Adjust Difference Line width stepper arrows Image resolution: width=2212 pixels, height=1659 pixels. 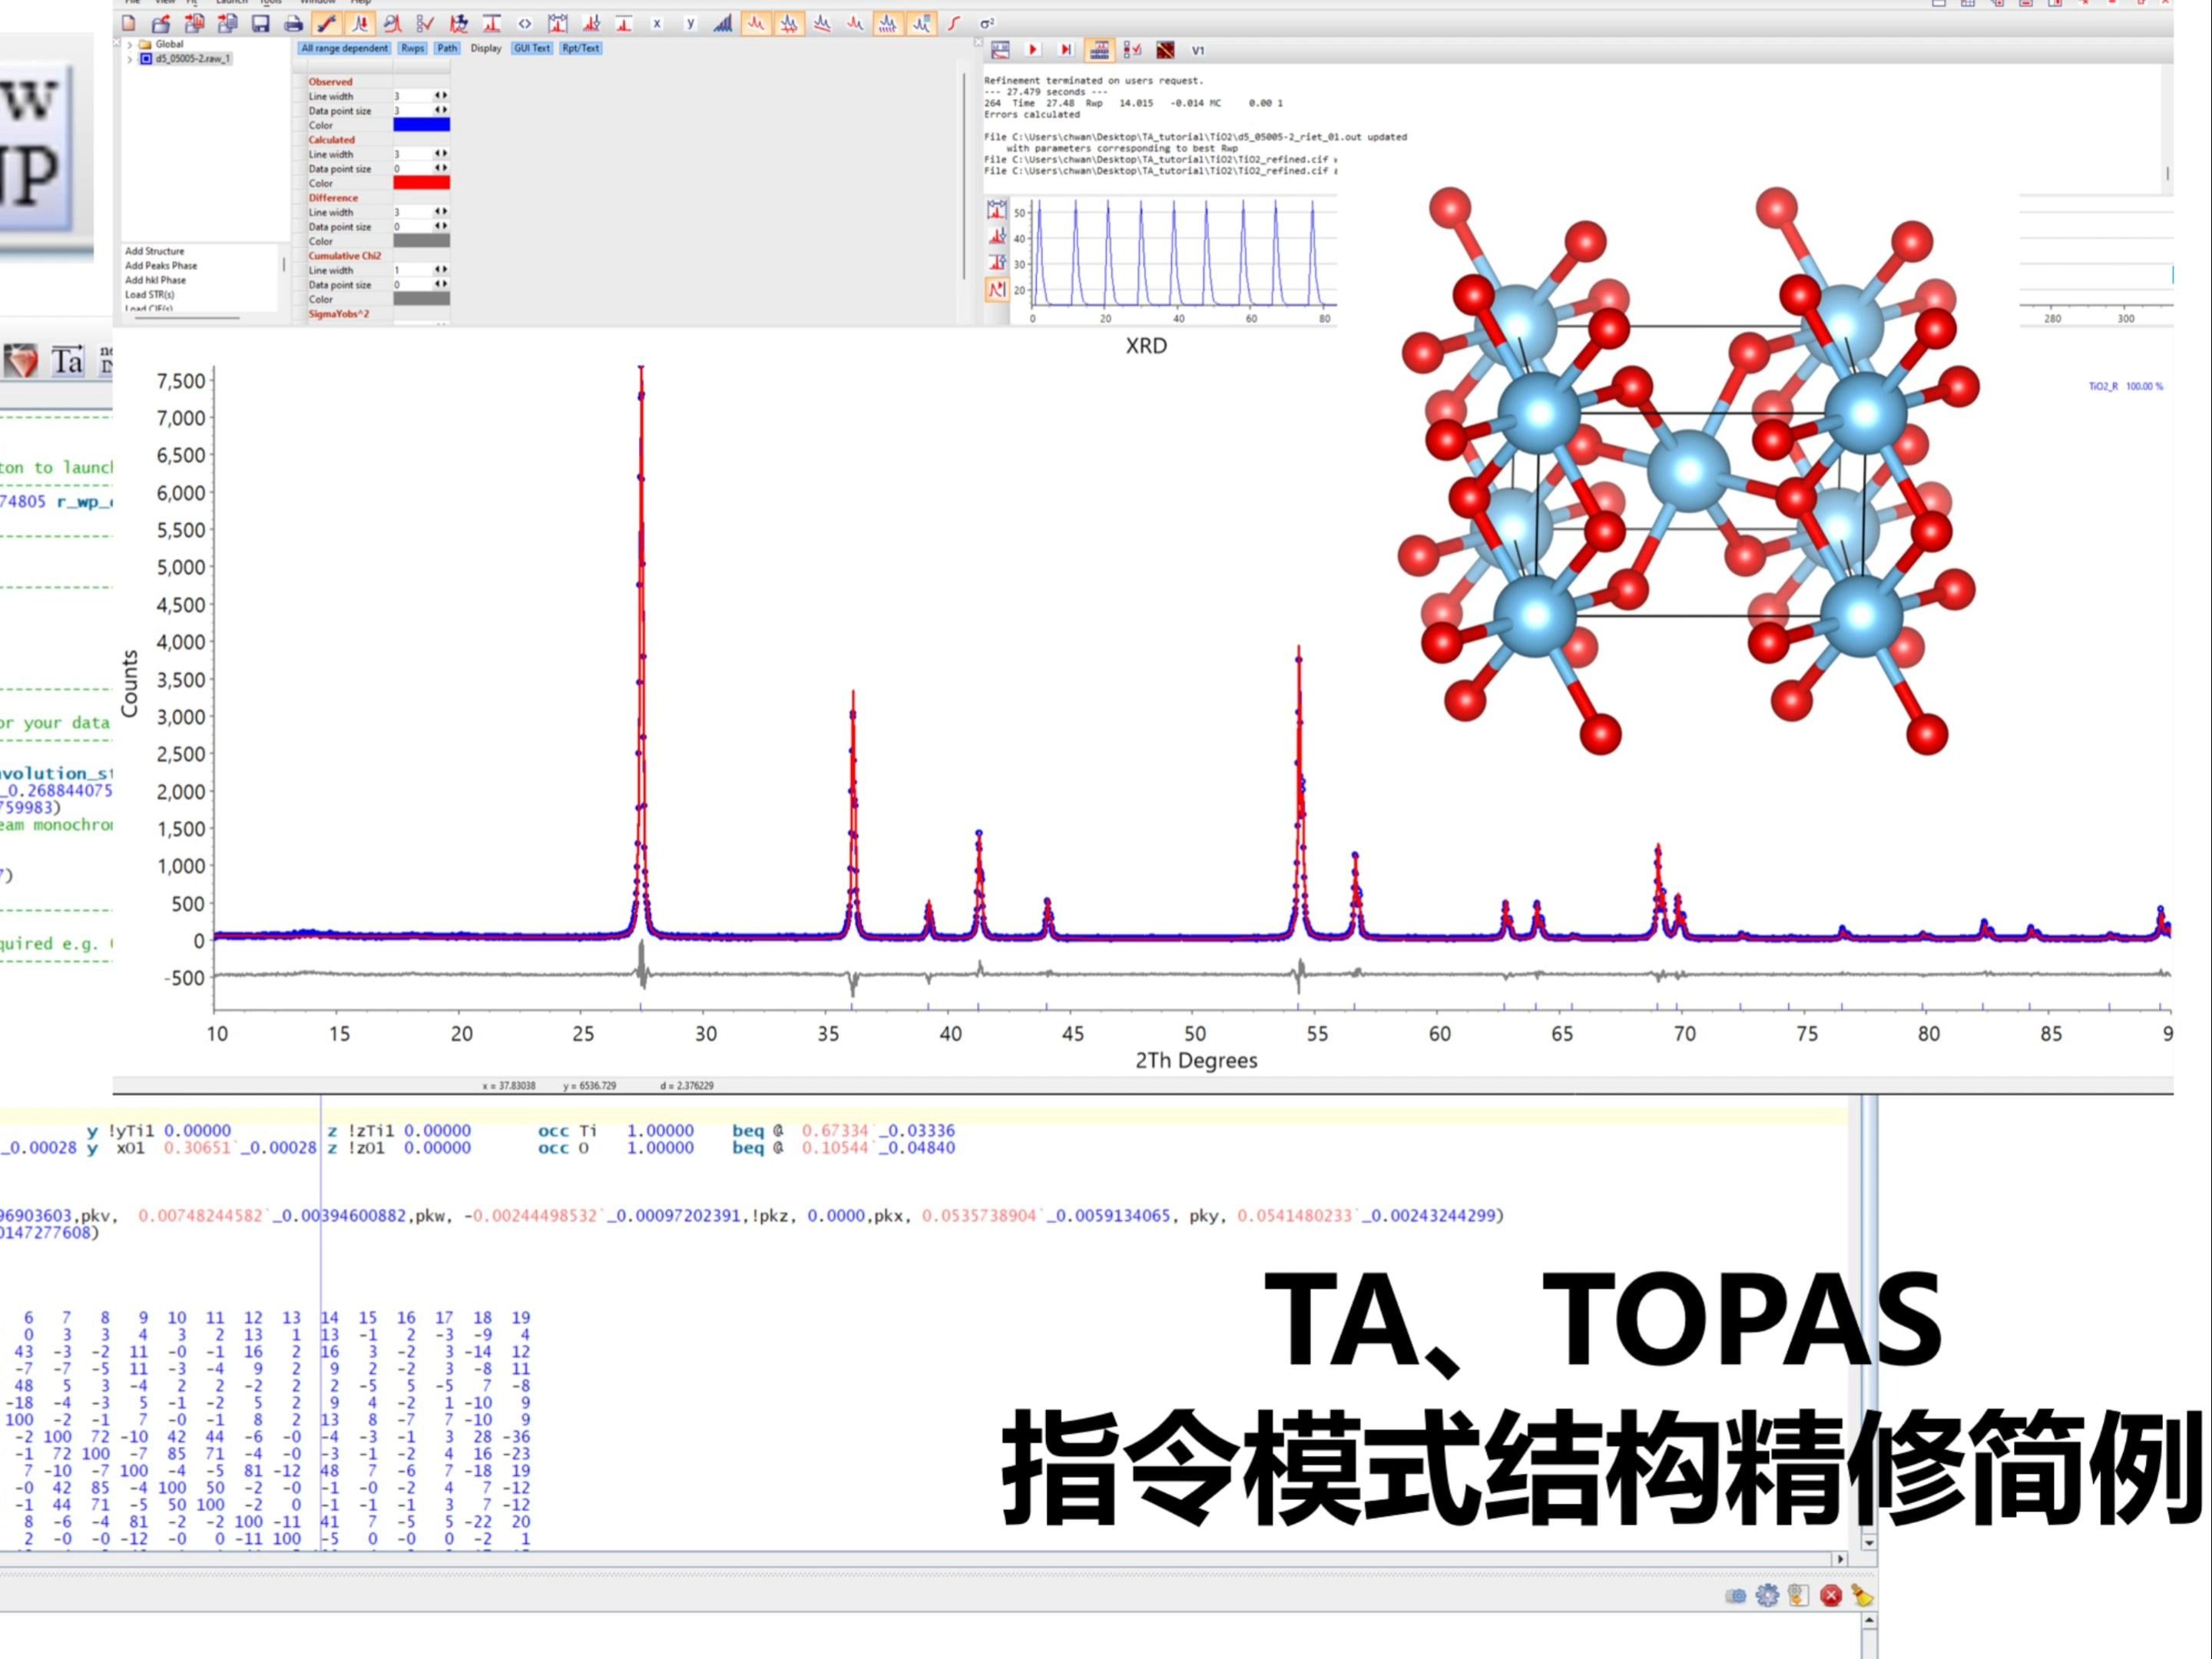click(440, 212)
